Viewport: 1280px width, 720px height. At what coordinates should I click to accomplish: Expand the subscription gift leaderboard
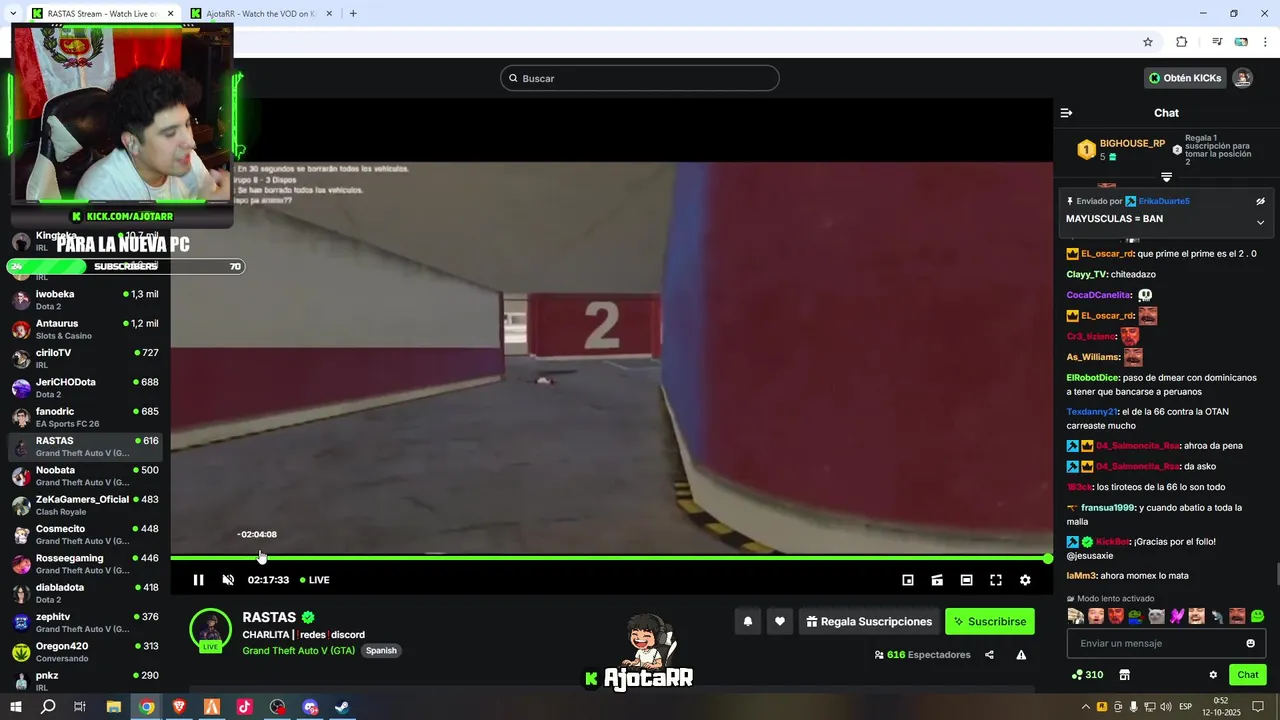click(x=1166, y=177)
